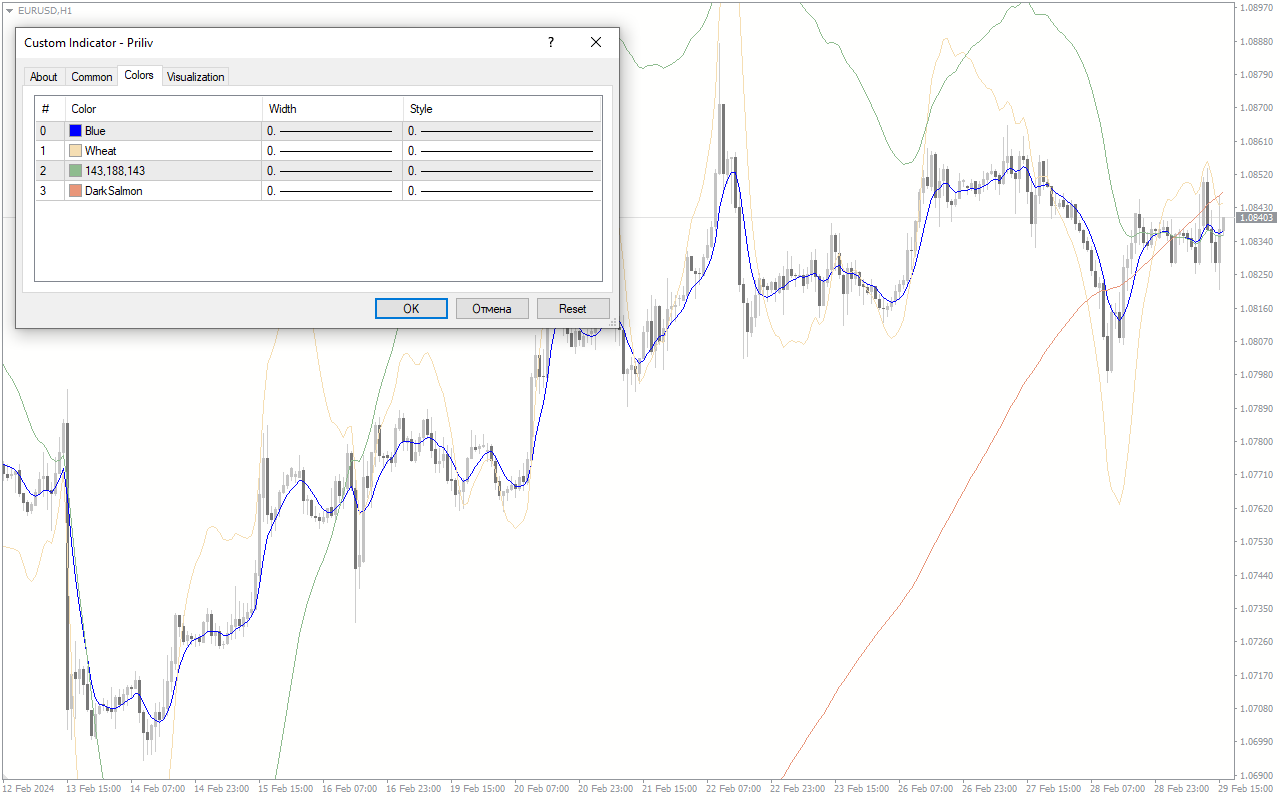Viewport: 1280px width, 800px height.
Task: Select row number 3 cell
Action: coord(50,191)
